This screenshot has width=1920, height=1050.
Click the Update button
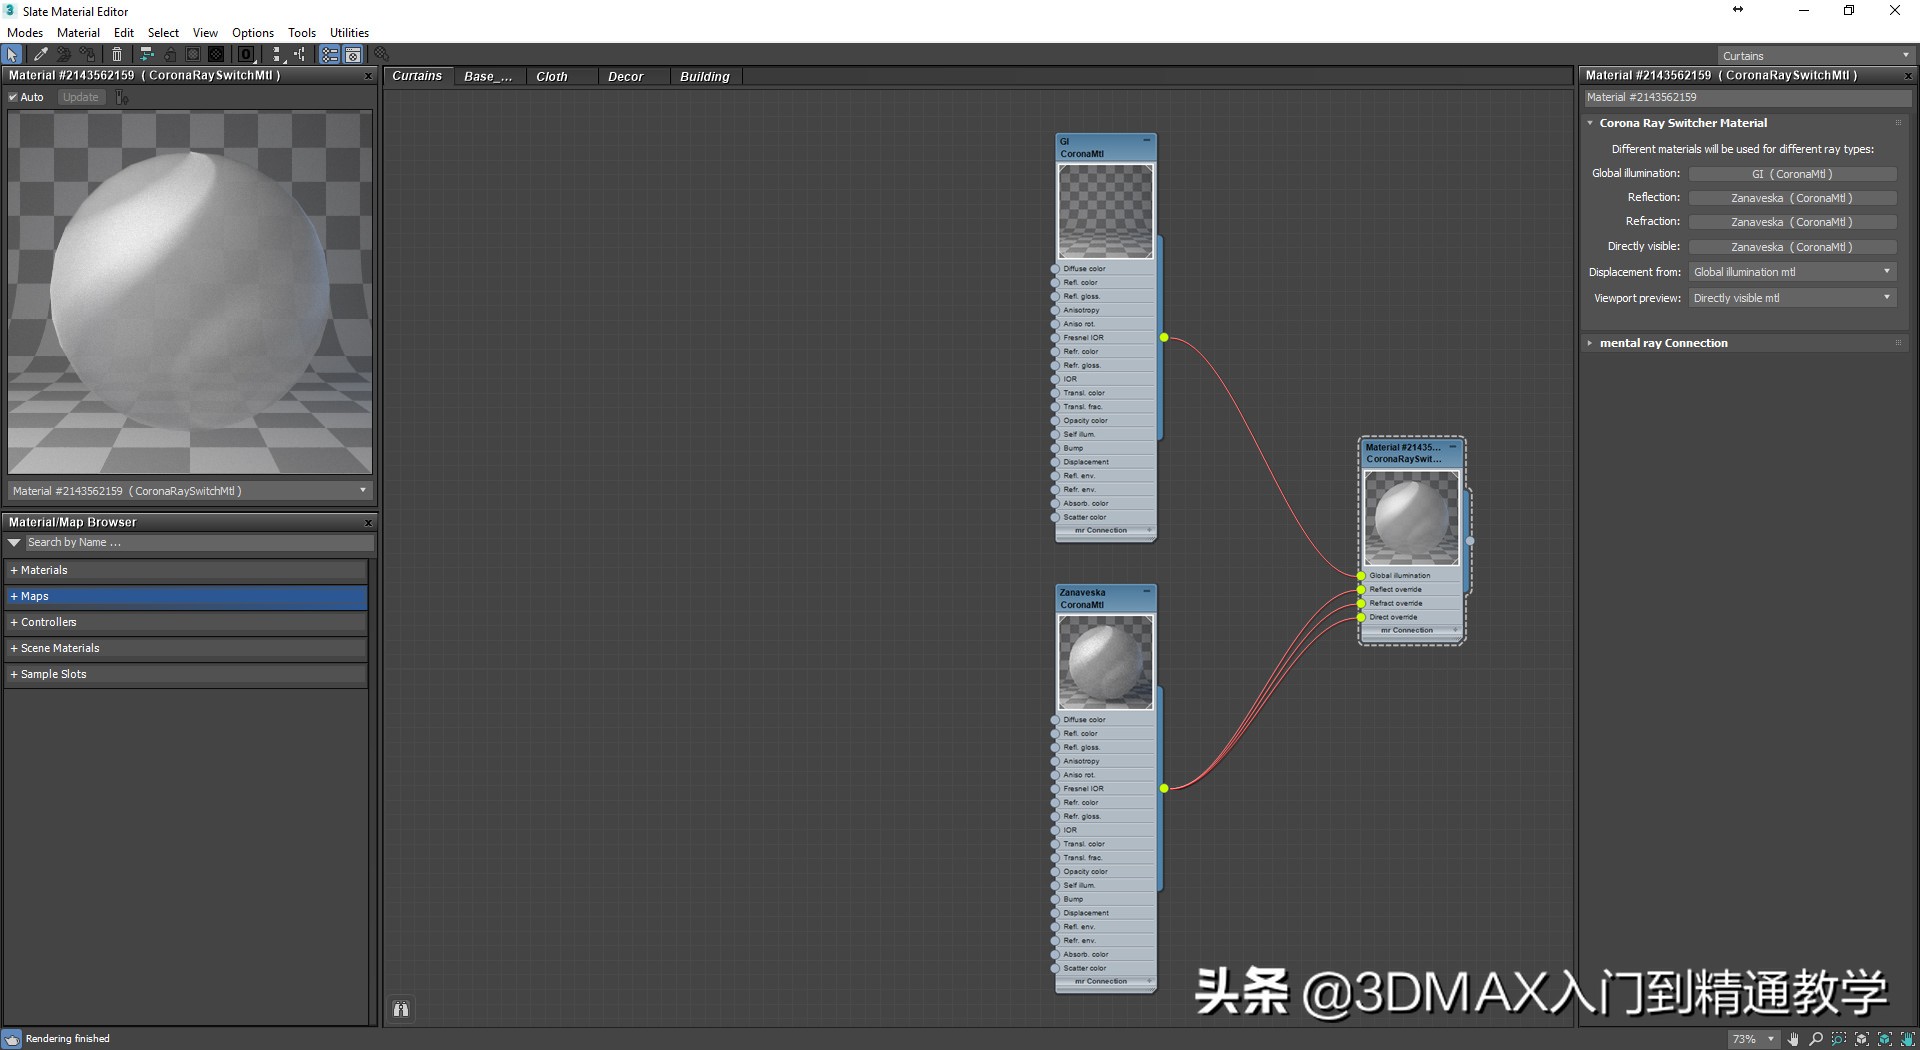pyautogui.click(x=80, y=97)
